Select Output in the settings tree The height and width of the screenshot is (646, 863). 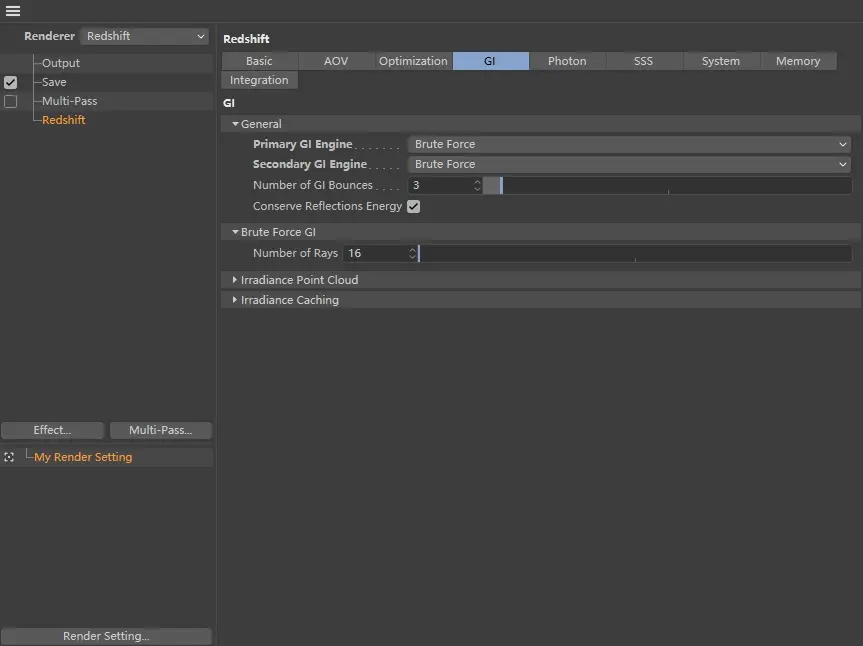click(59, 62)
